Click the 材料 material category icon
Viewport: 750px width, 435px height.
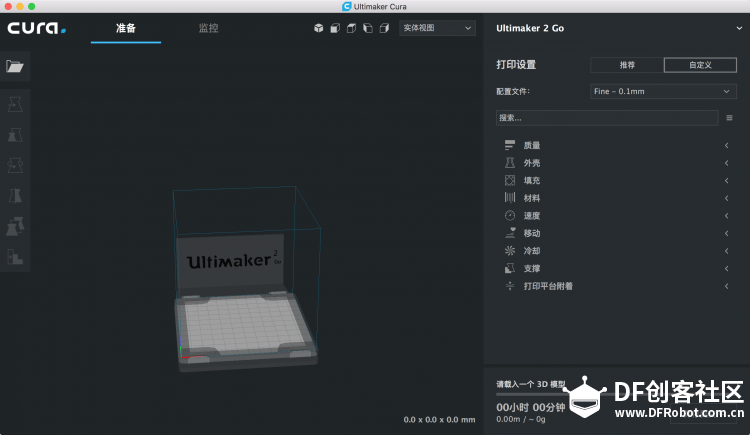point(510,198)
